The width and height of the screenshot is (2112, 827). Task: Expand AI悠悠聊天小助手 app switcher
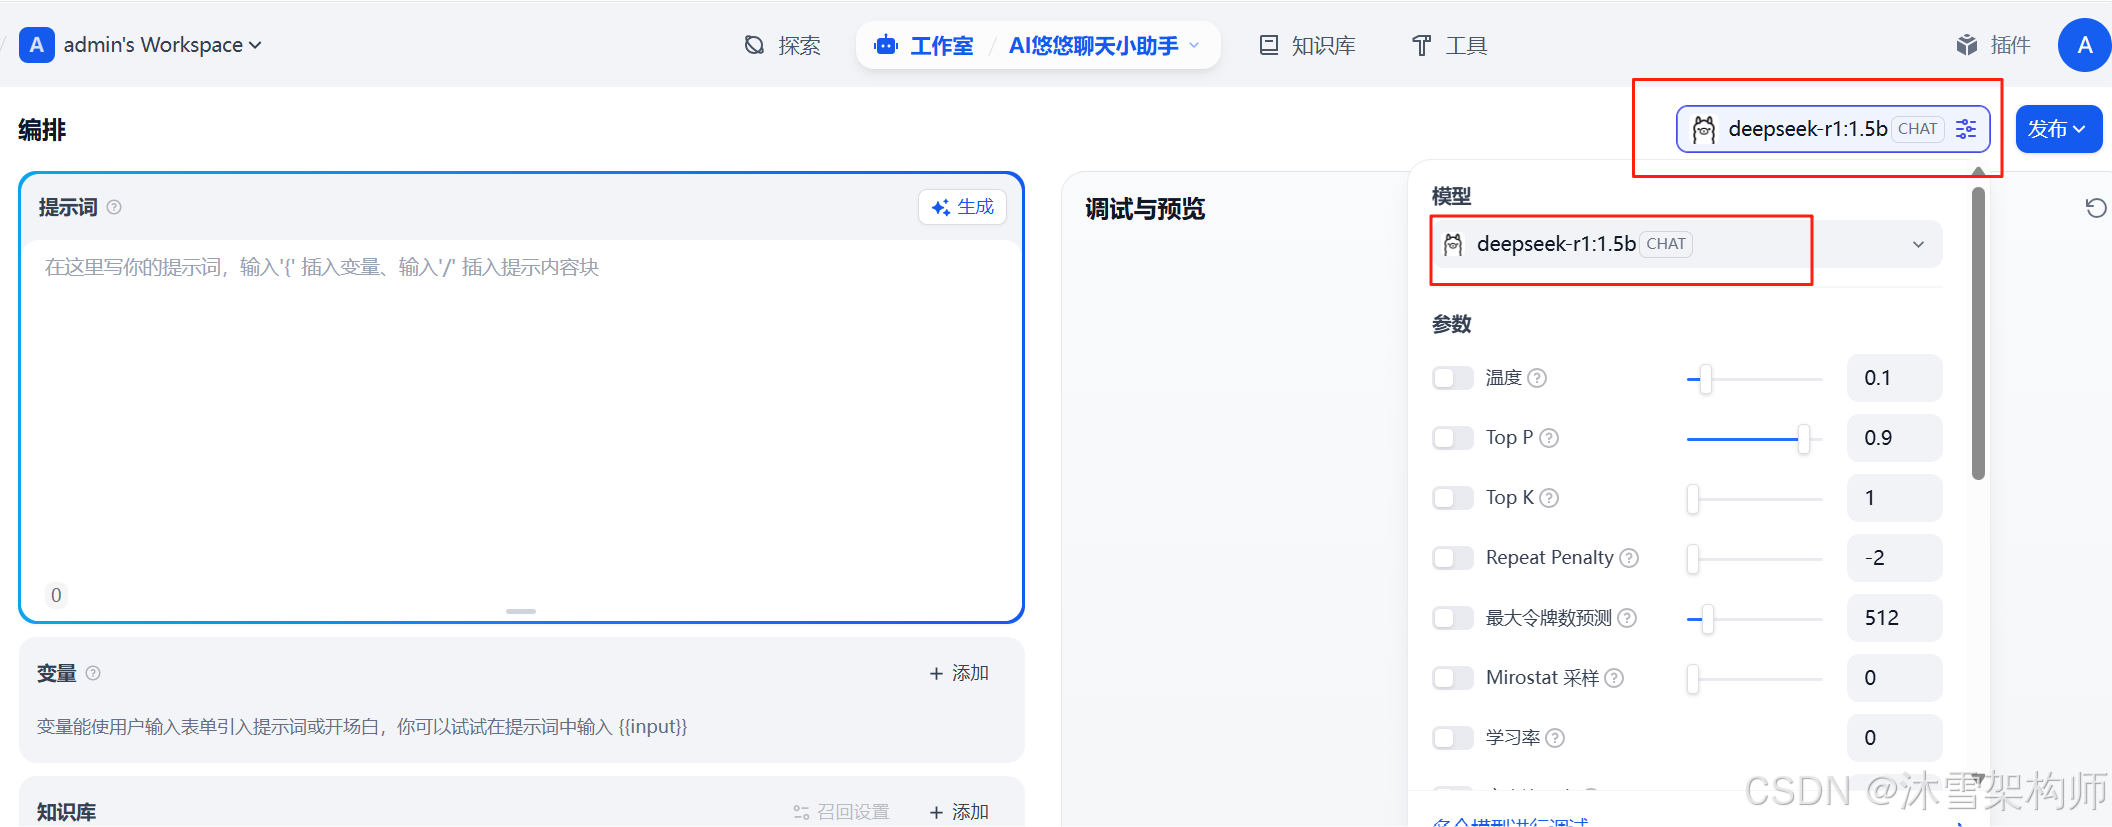(x=1104, y=45)
